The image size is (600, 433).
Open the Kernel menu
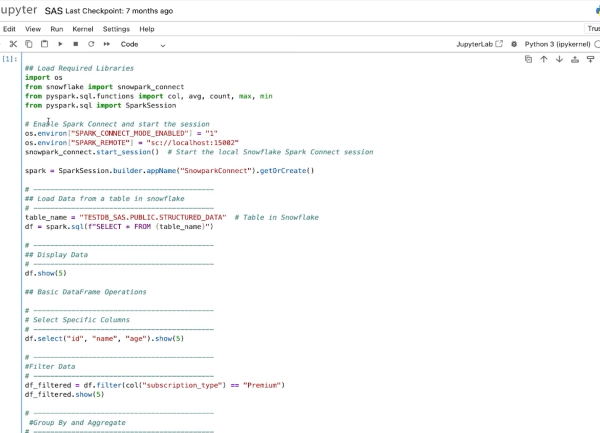[83, 29]
